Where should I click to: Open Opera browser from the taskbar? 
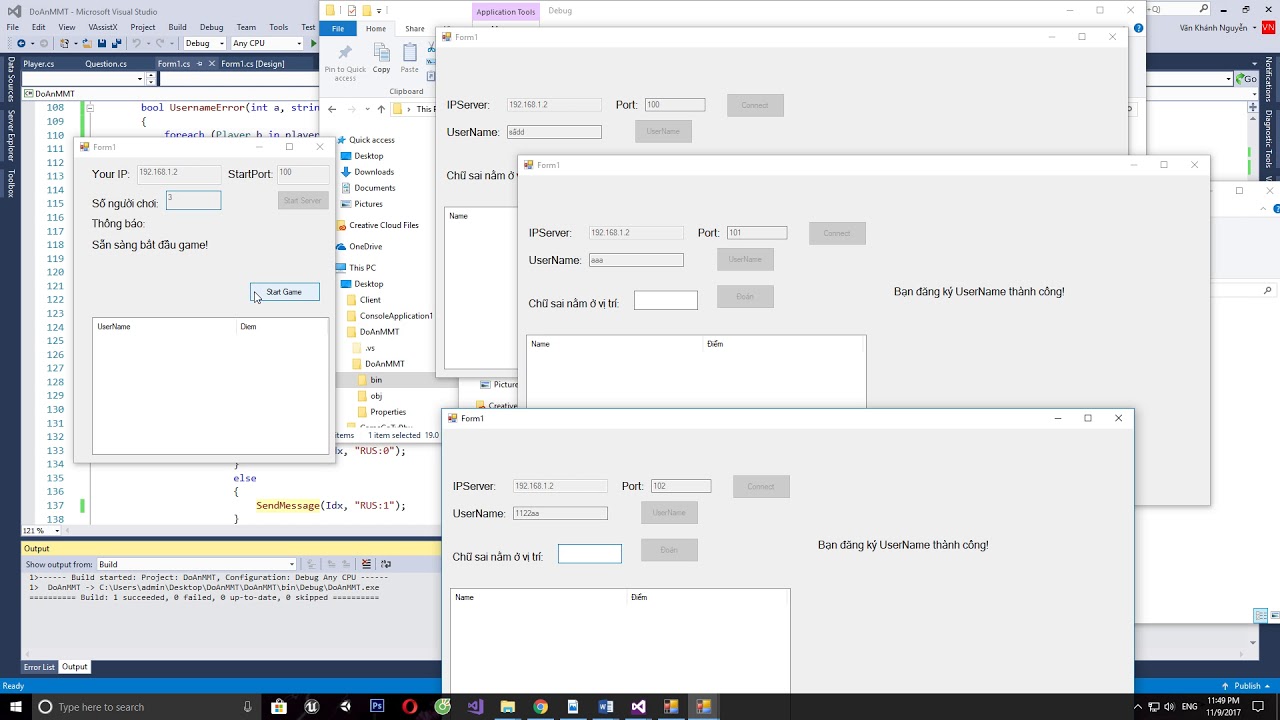[x=410, y=707]
